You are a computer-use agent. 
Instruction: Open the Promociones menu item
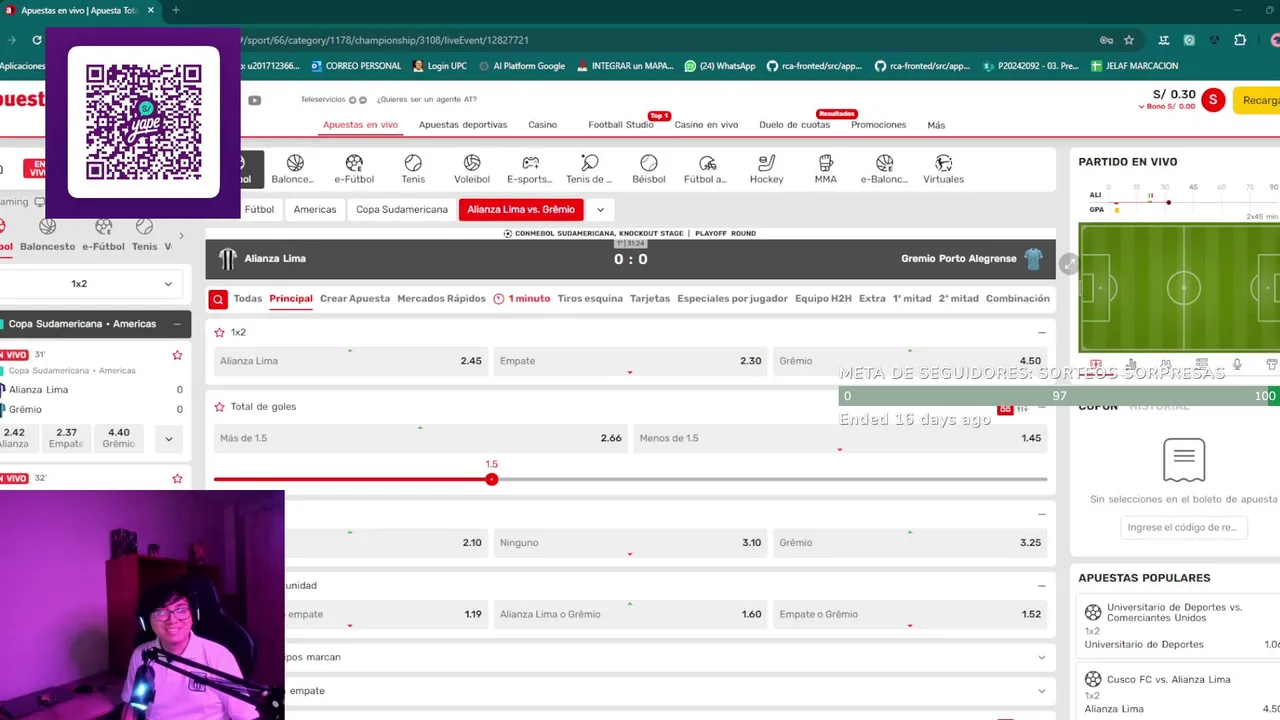pos(878,125)
